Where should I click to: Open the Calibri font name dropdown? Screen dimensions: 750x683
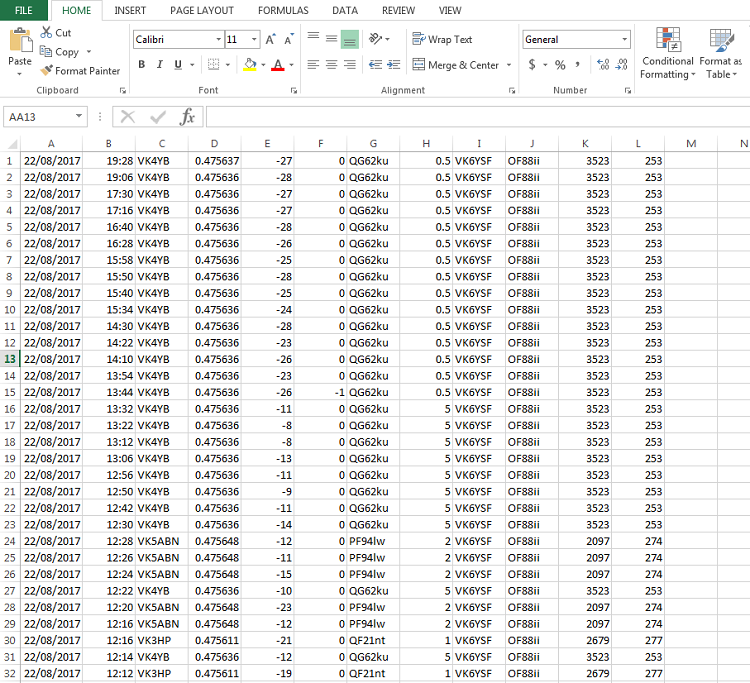218,40
